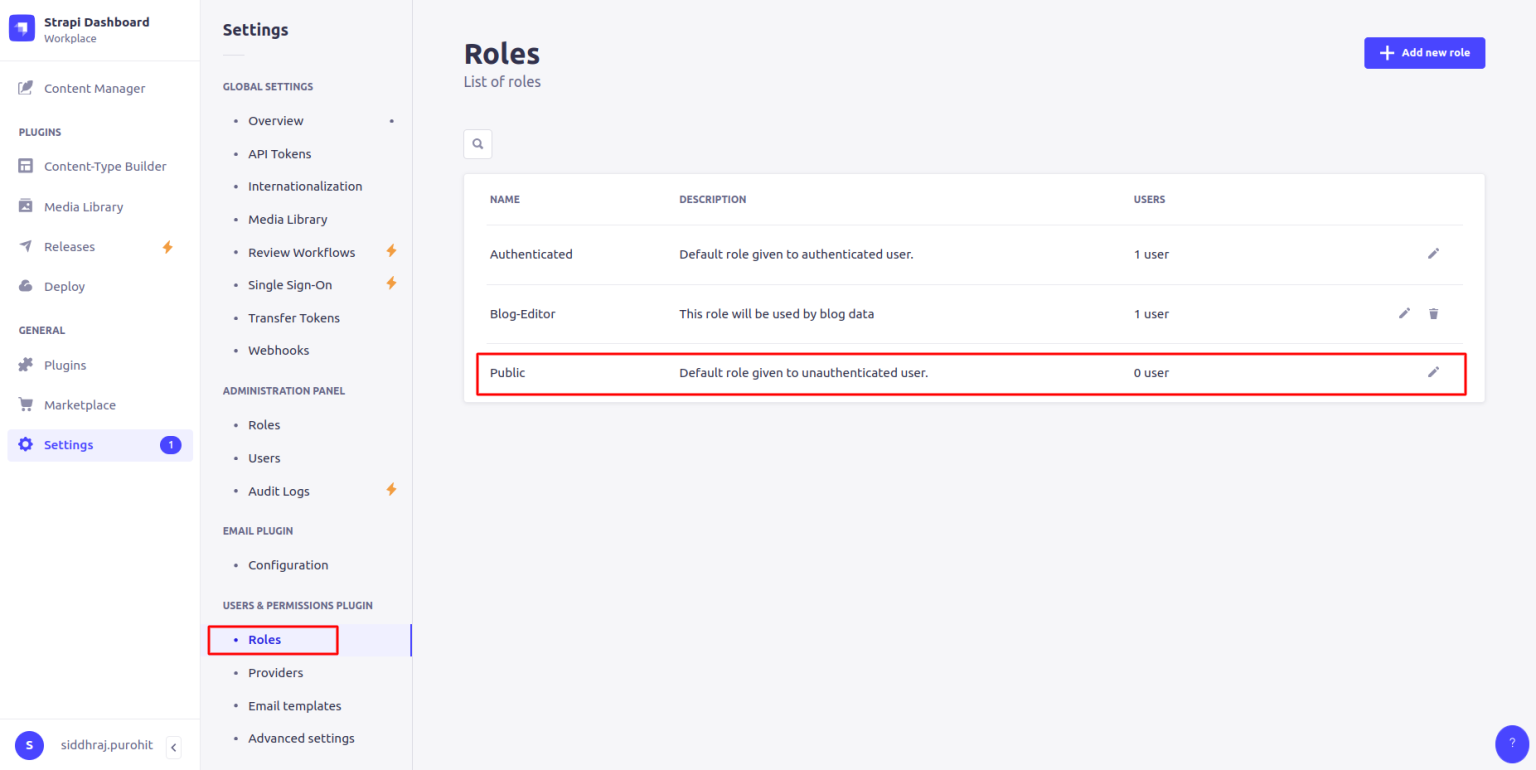Click the search icon above the roles table
Image resolution: width=1536 pixels, height=770 pixels.
[477, 144]
